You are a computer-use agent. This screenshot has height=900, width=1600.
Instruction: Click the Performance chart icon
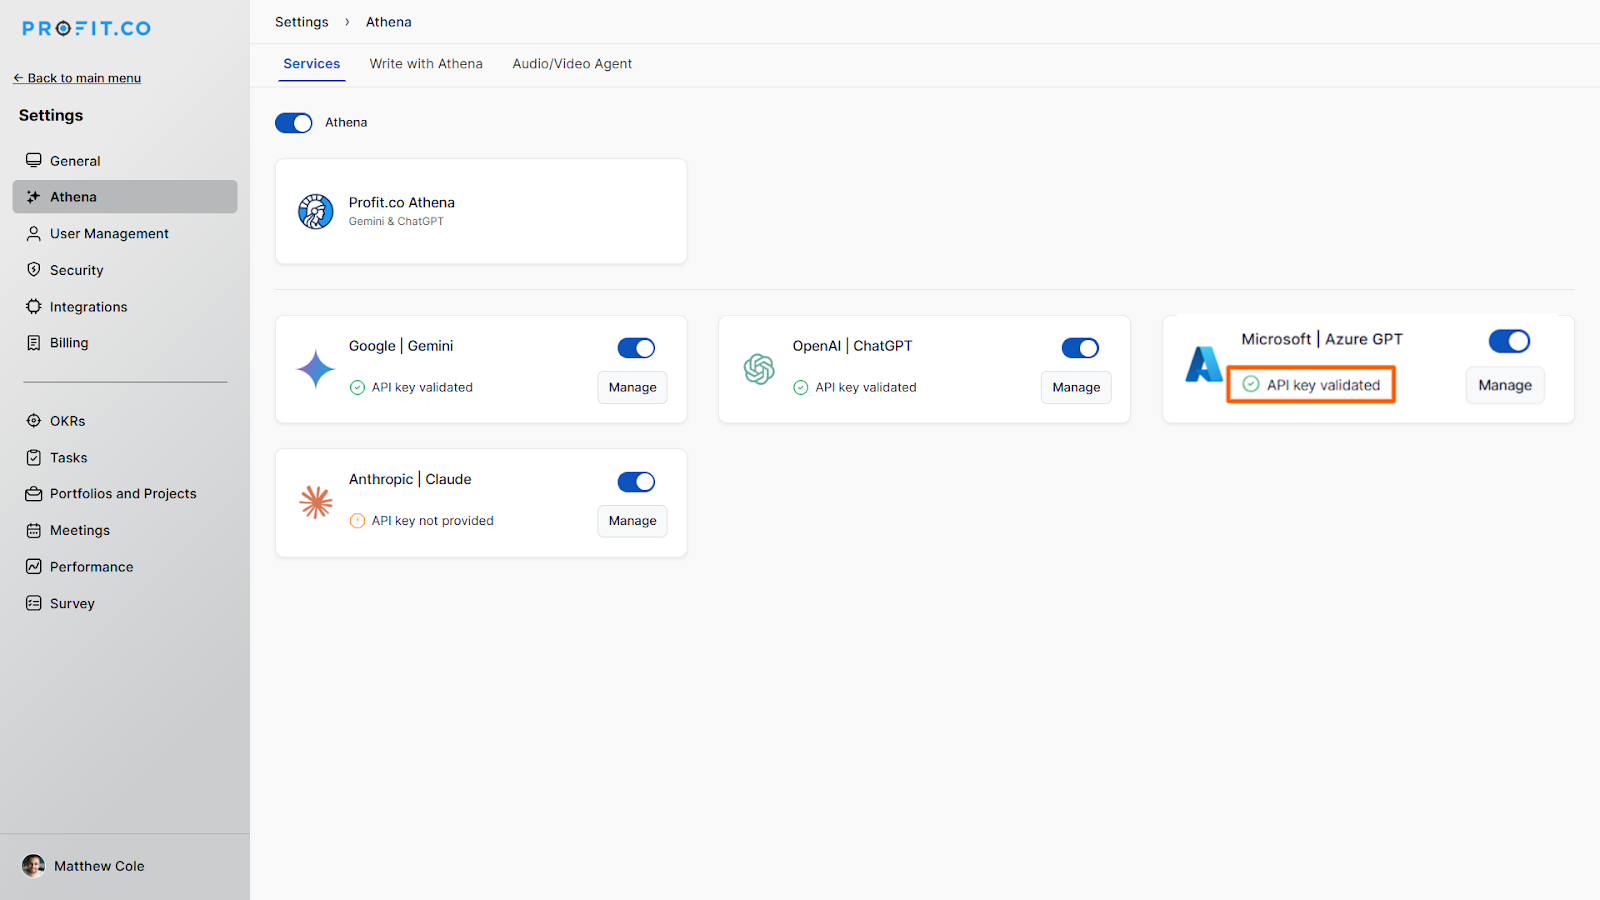[34, 567]
